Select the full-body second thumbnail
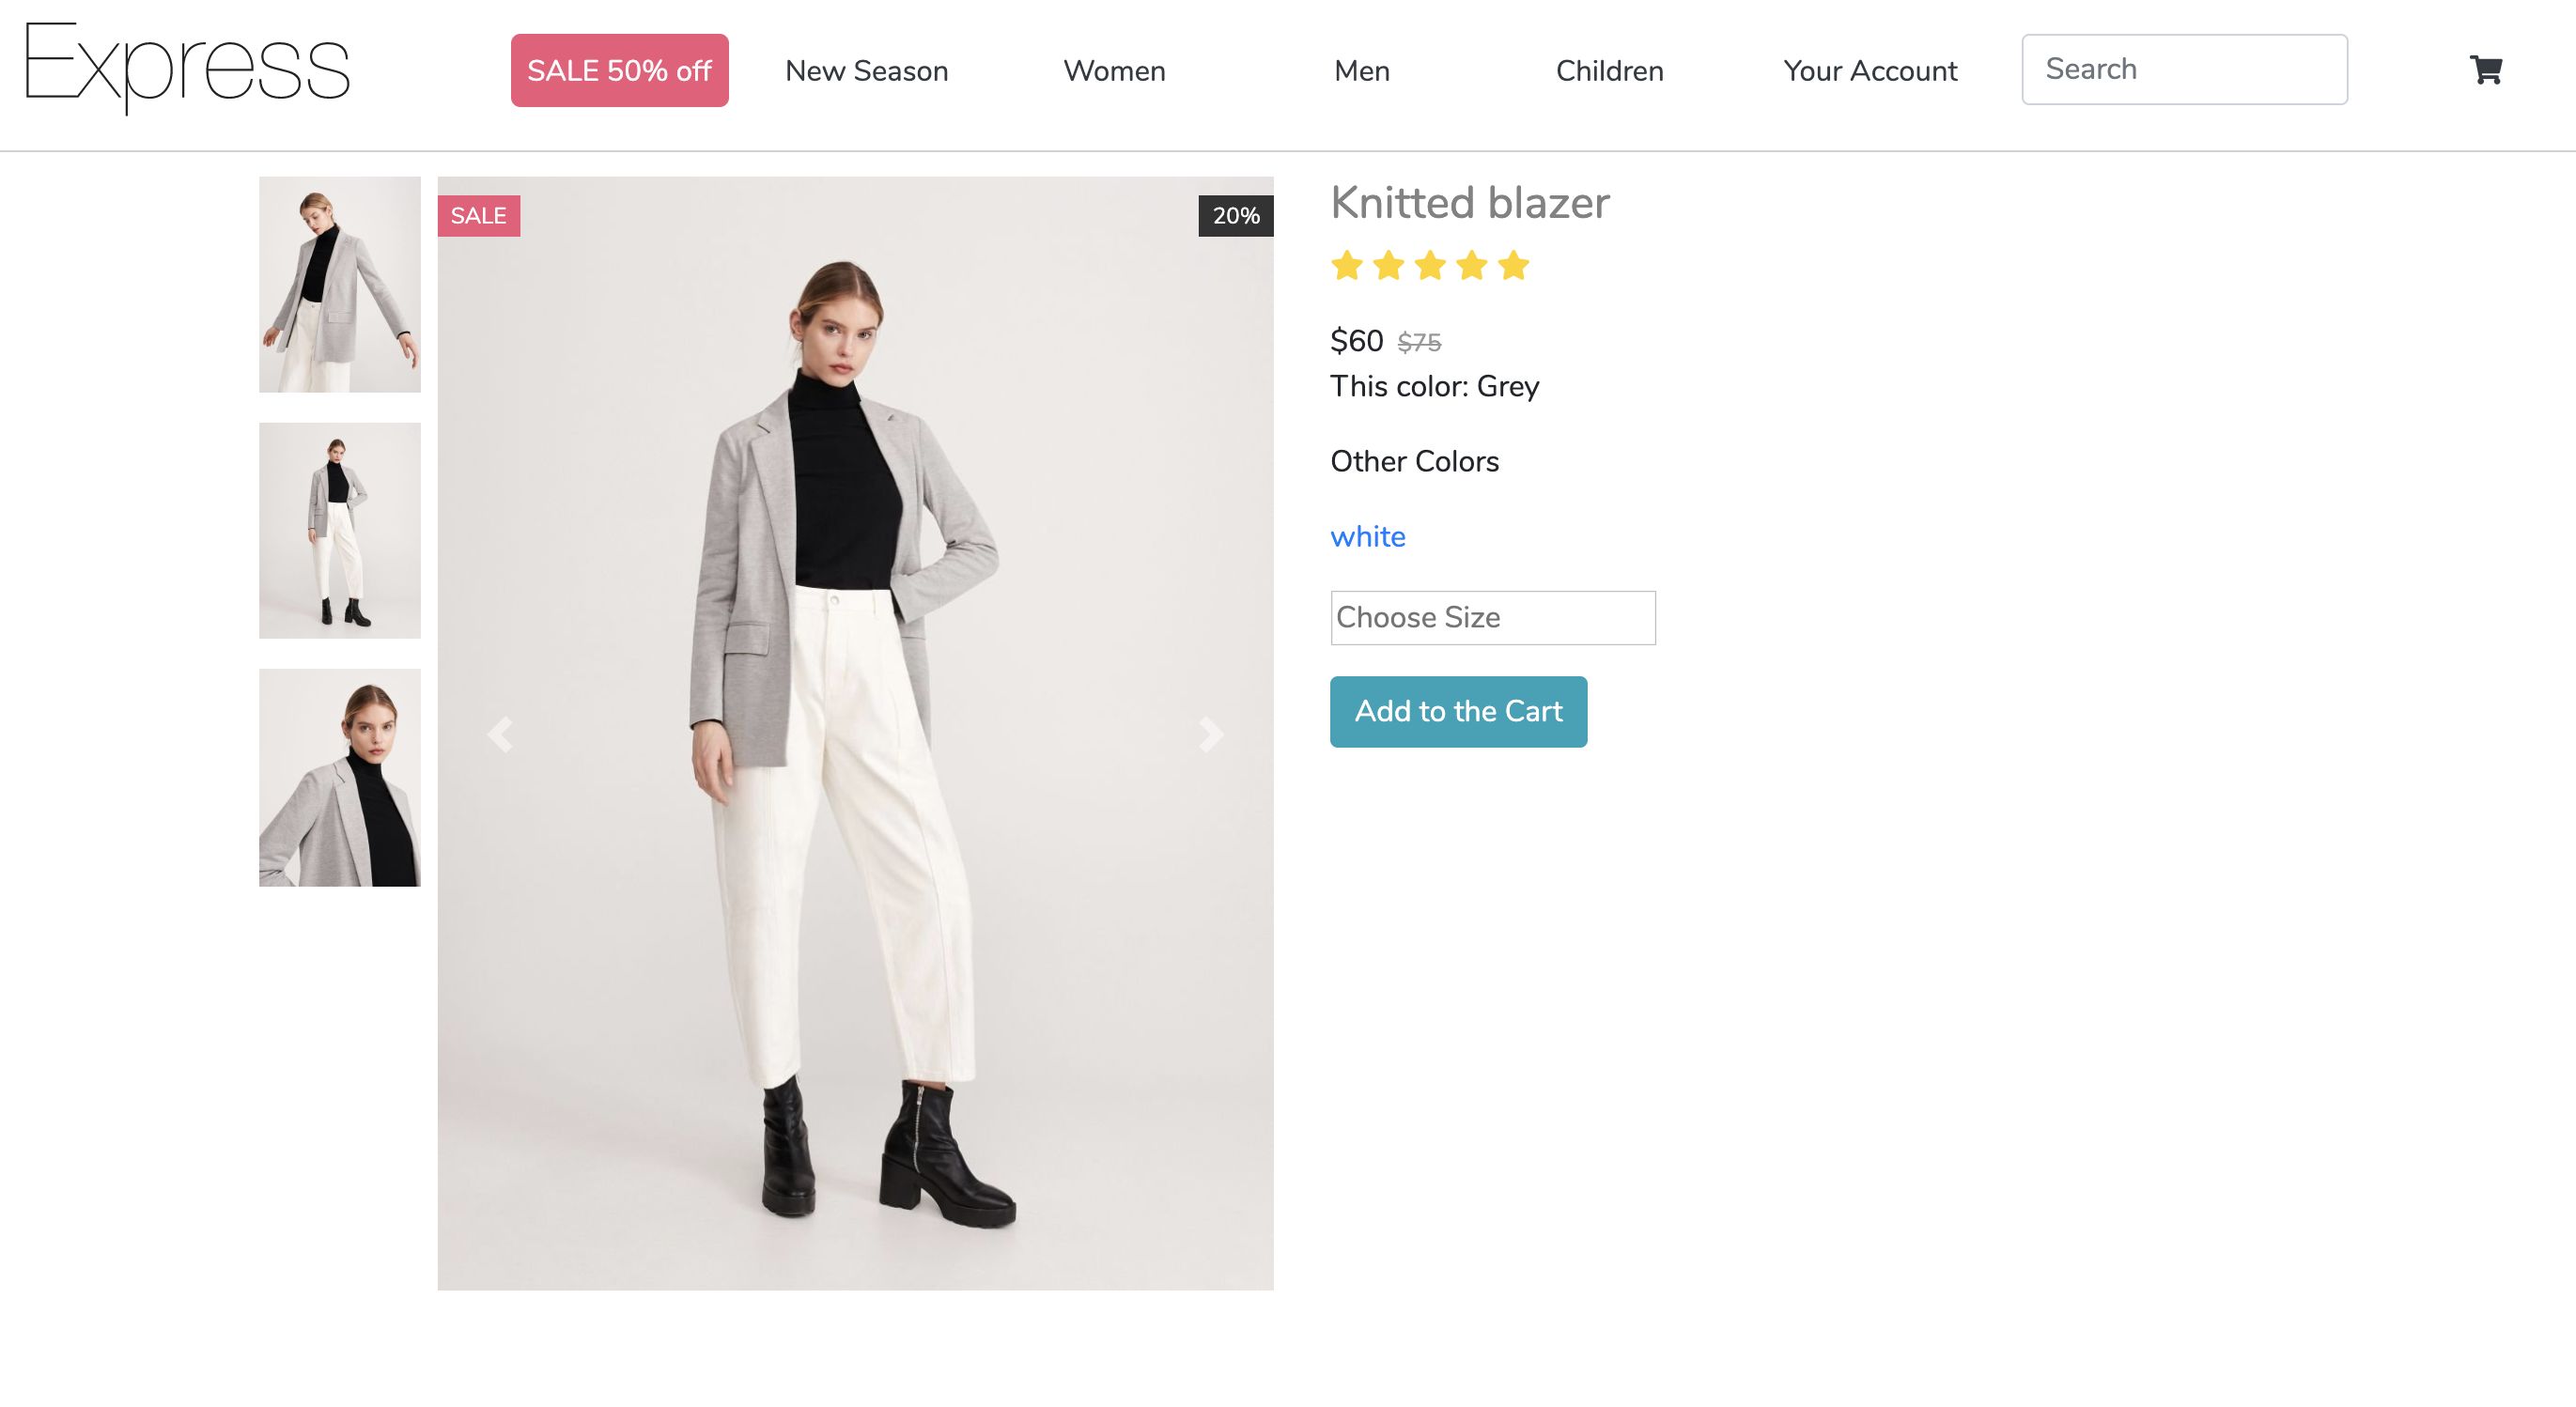 click(x=340, y=531)
